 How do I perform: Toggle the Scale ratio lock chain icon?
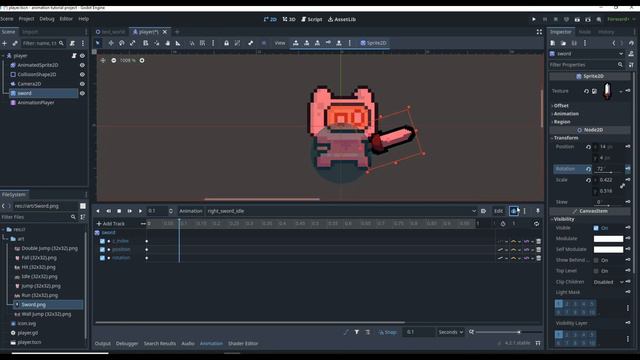tap(622, 186)
